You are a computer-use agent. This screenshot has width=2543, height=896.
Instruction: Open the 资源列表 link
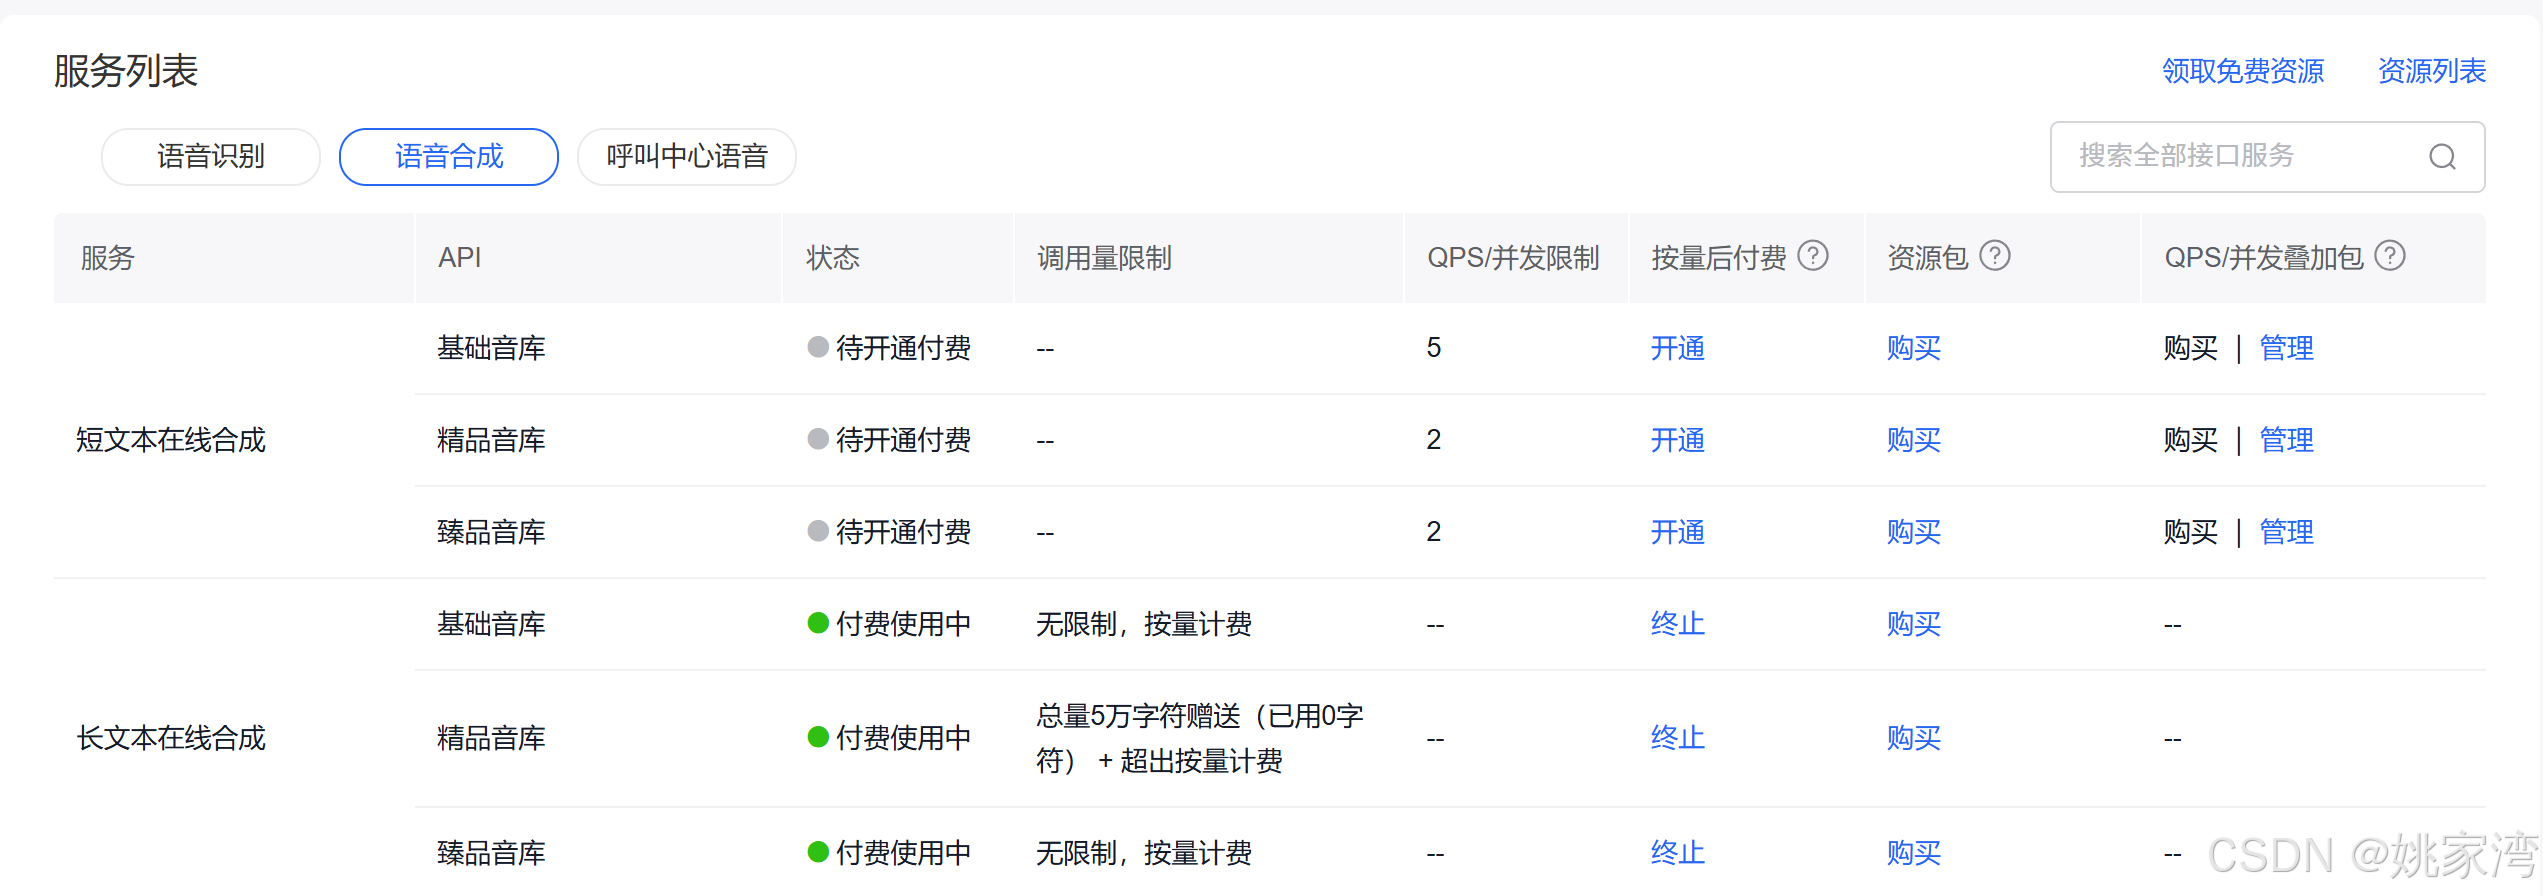click(2431, 71)
